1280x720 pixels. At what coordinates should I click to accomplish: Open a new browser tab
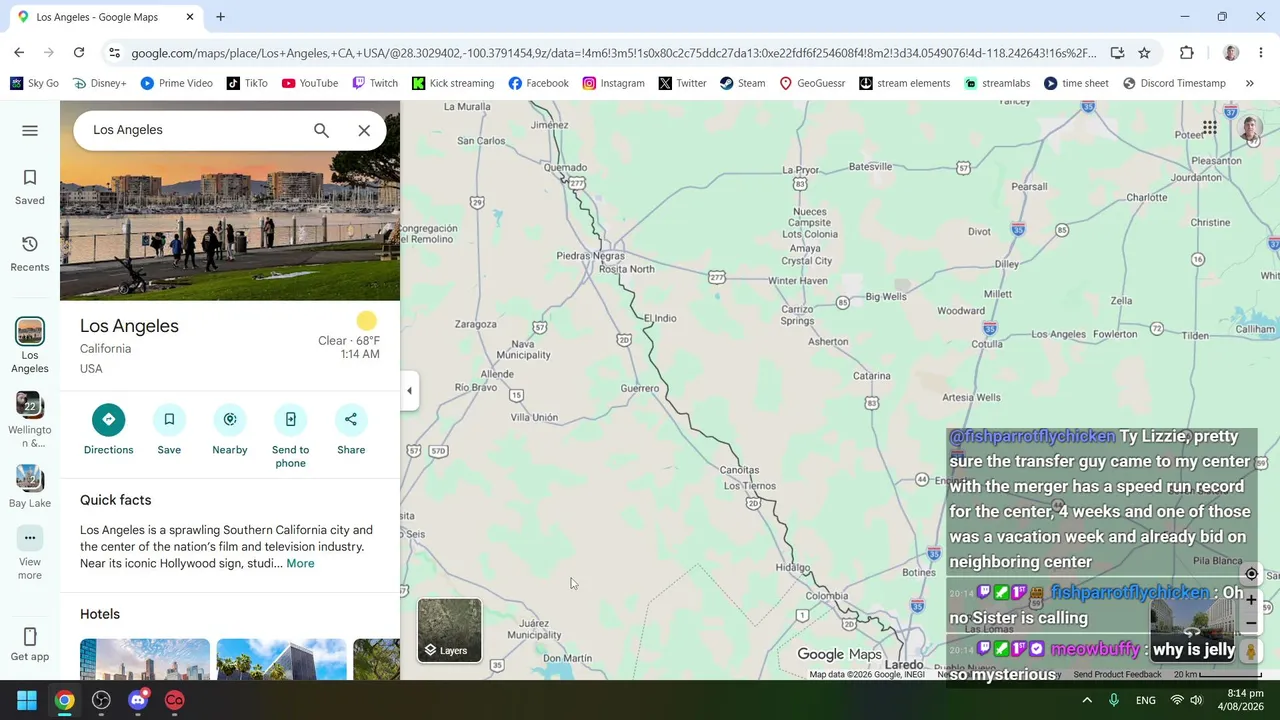[x=220, y=17]
